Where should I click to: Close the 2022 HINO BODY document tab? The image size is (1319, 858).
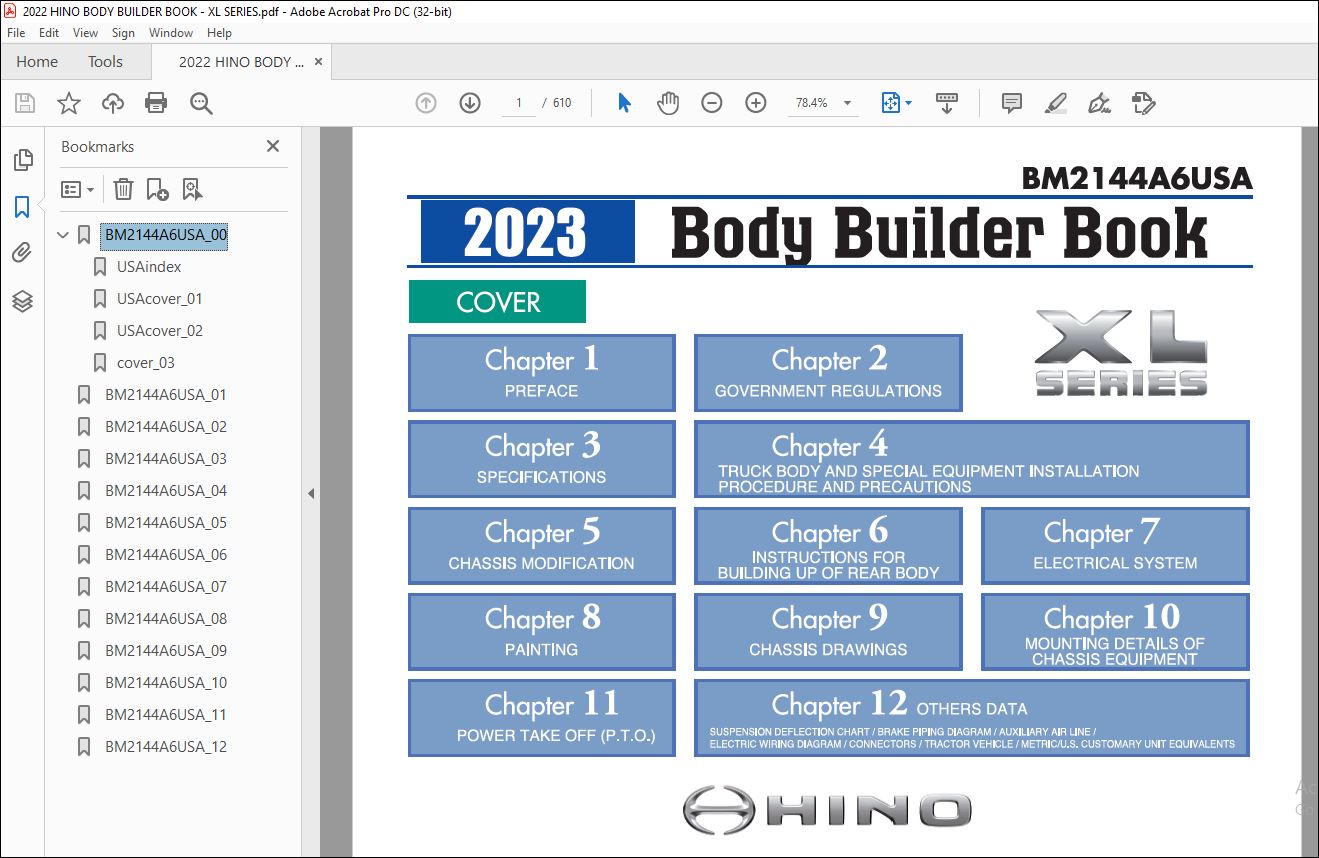coord(319,62)
